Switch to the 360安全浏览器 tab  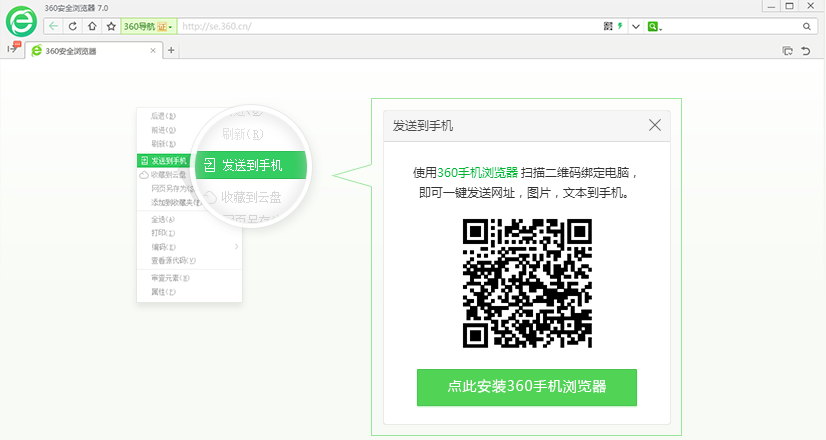[90, 50]
